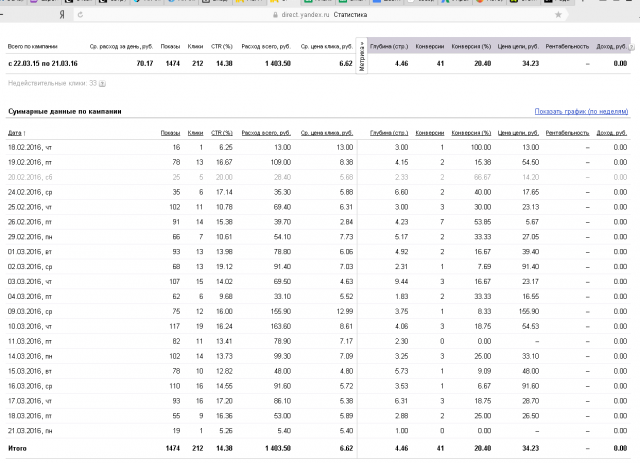Open the help icon beside 'Недействительные клики'
This screenshot has height=463, width=640.
tap(103, 84)
